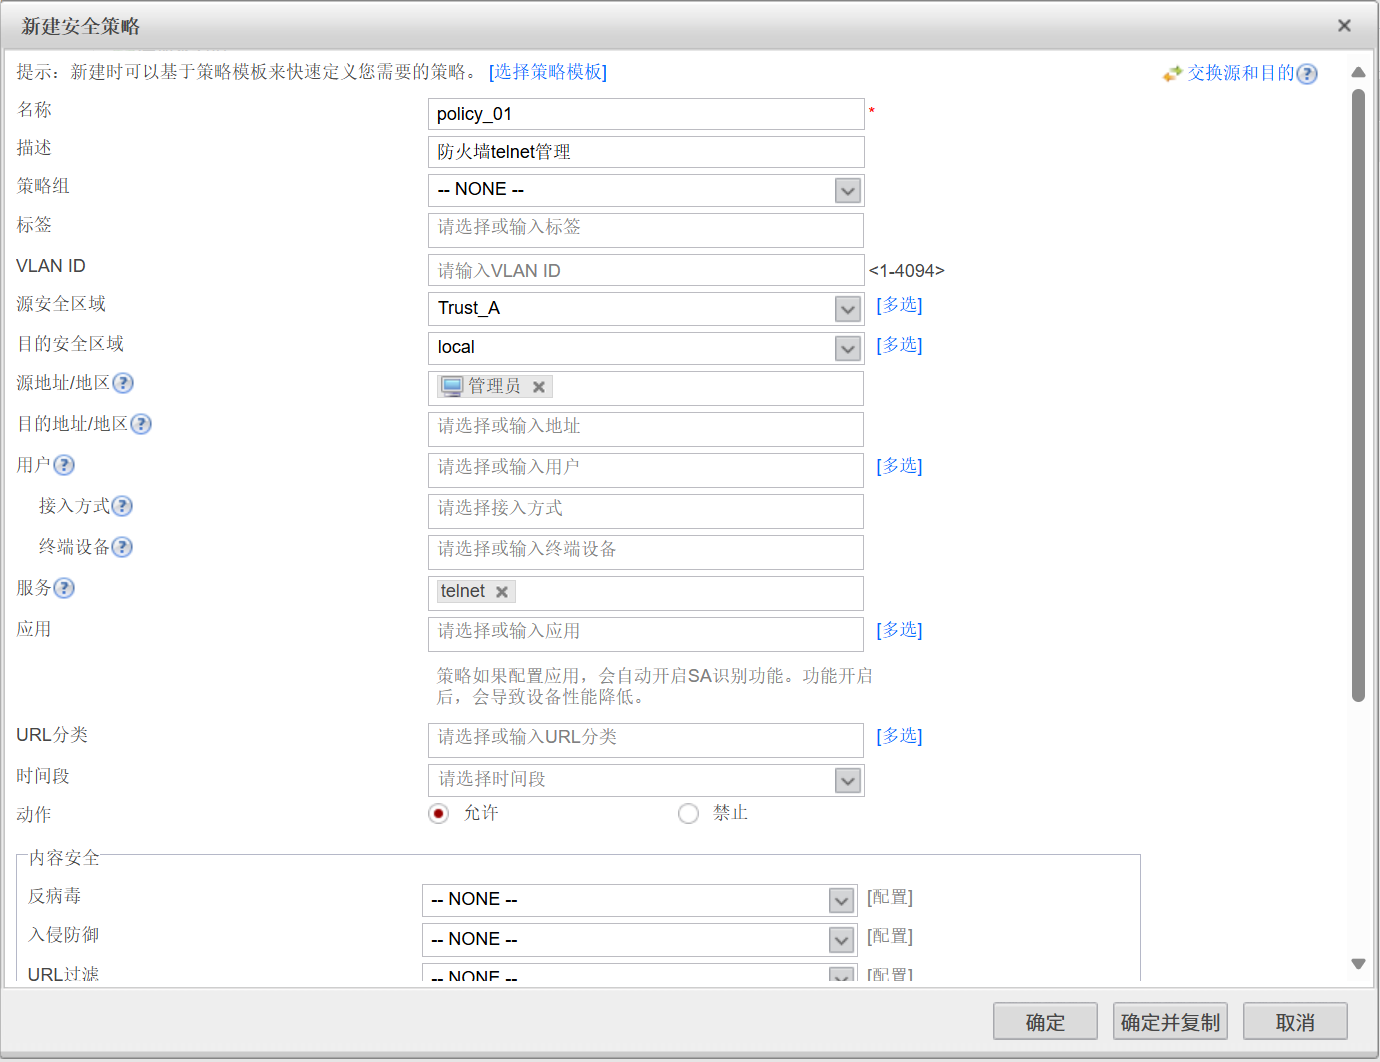This screenshot has height=1062, width=1380.
Task: Click the 确定 button
Action: pos(1045,1021)
